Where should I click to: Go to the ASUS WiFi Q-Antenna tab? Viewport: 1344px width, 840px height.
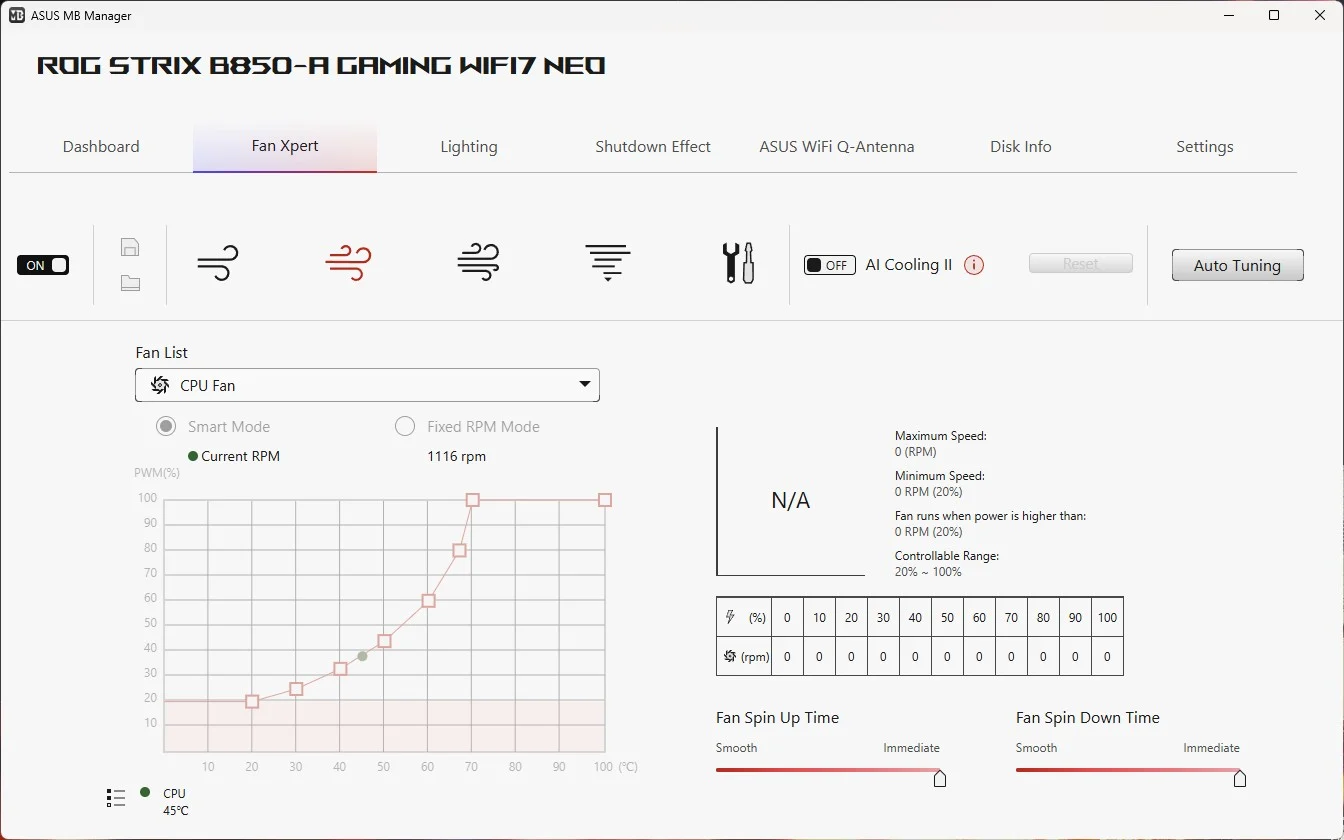tap(836, 147)
